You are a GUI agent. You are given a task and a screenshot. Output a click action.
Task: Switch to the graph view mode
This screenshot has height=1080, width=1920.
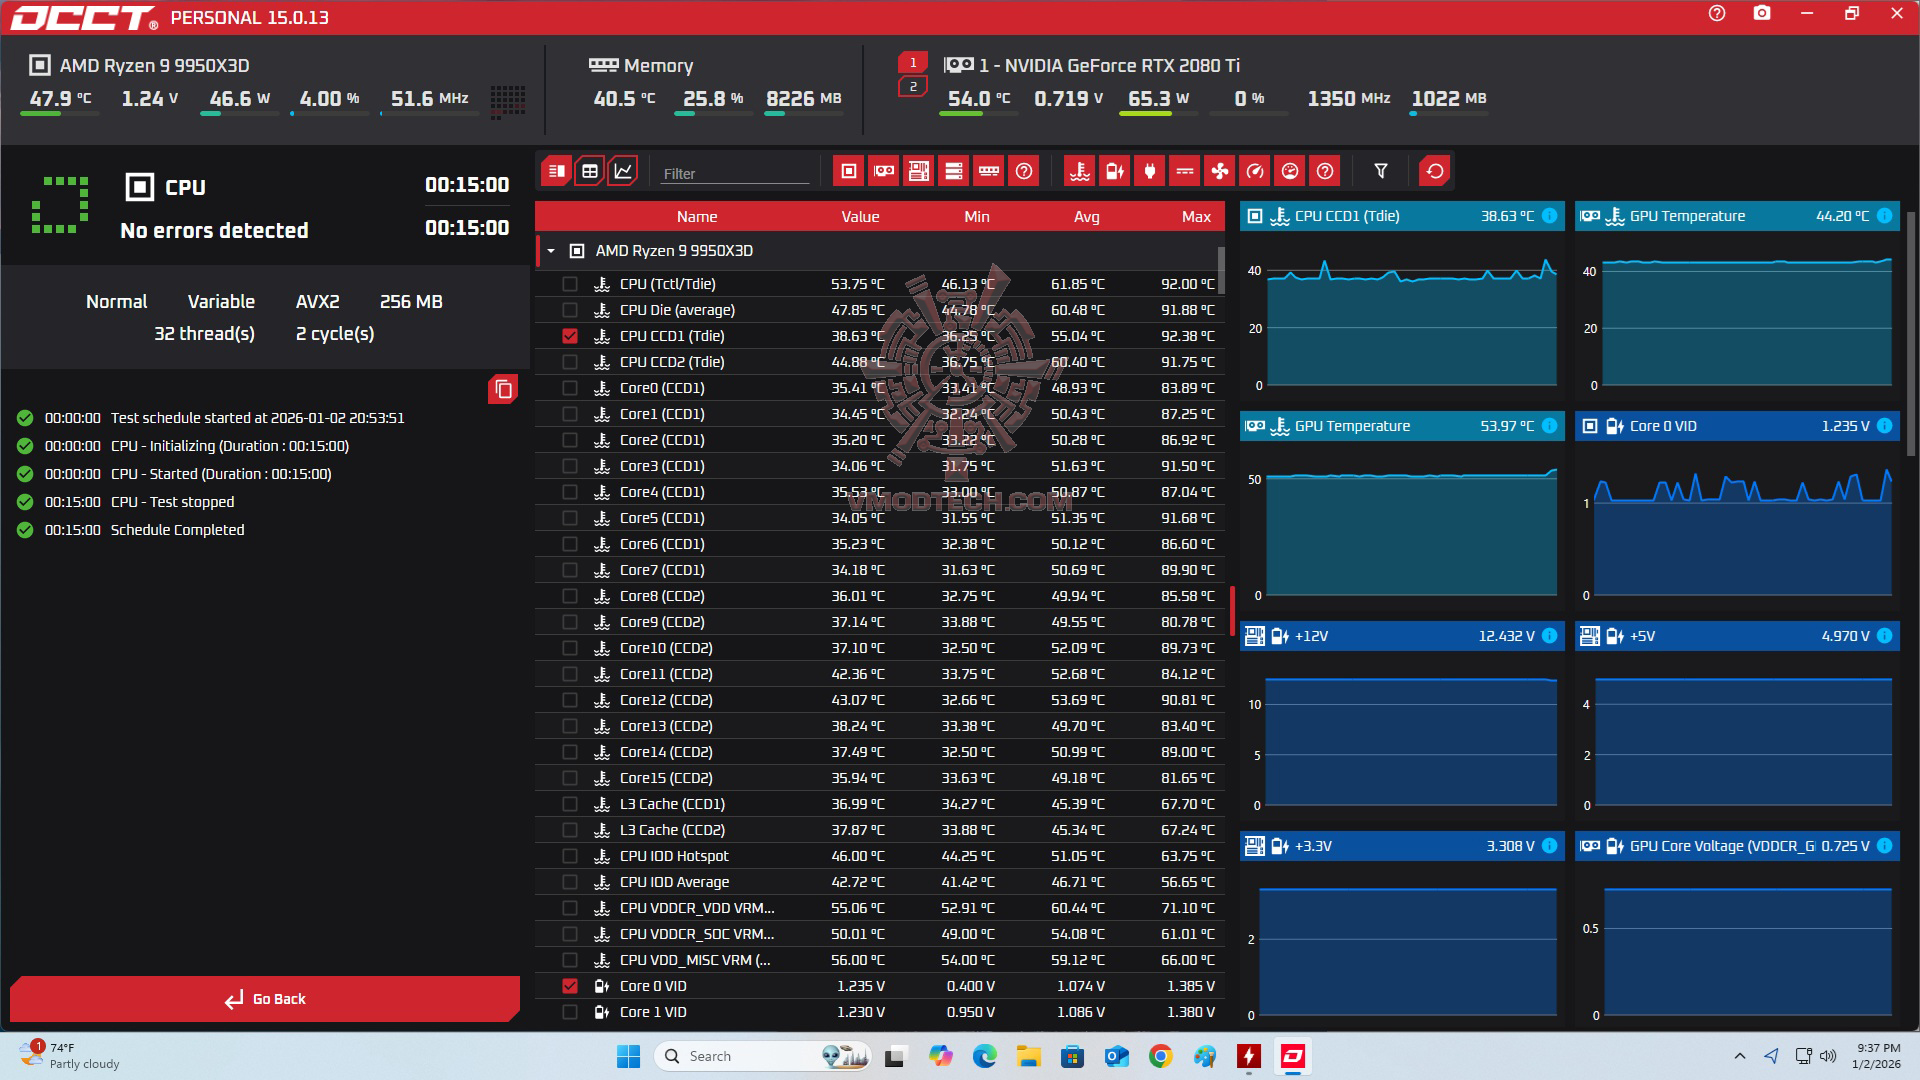tap(623, 171)
